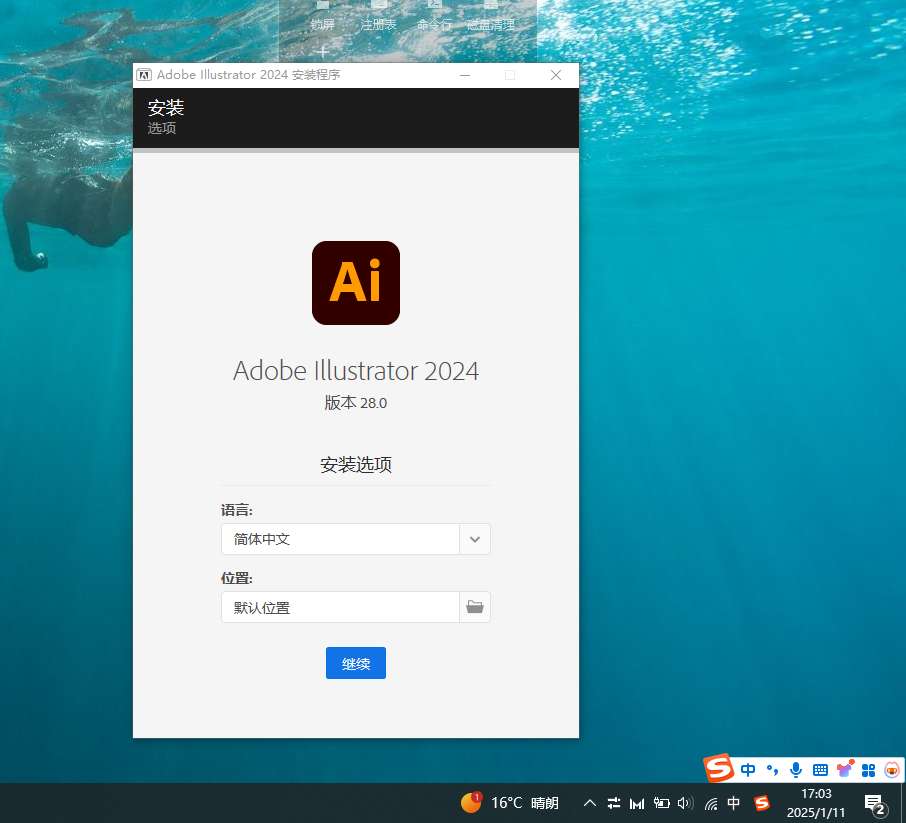Click the 锁屏 desktop shortcut

click(322, 17)
